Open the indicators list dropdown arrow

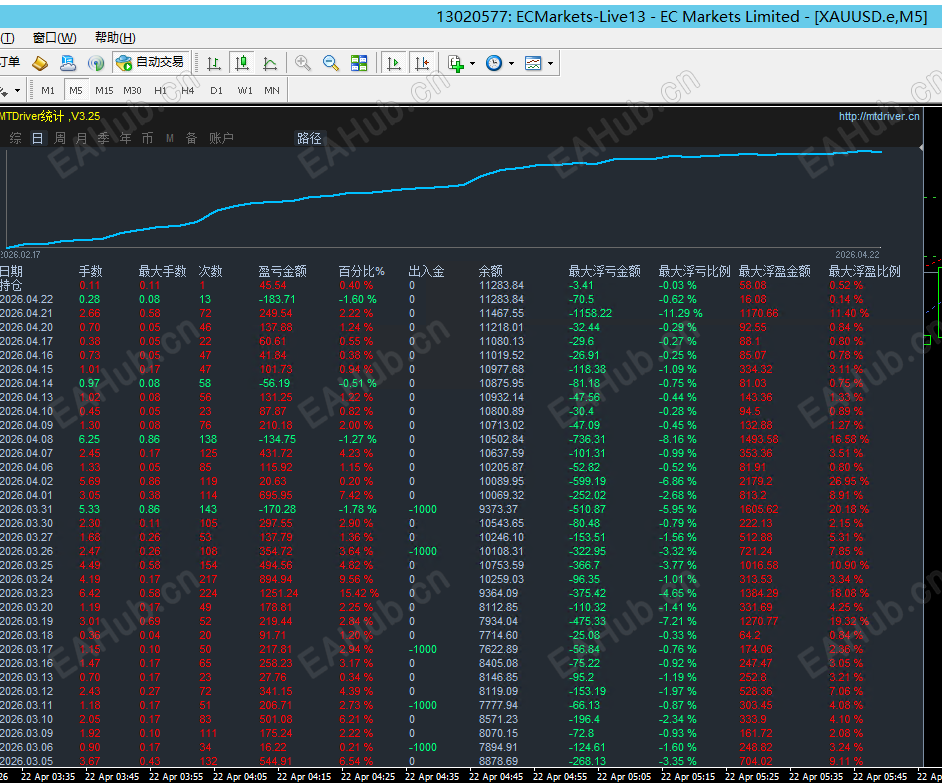tap(472, 63)
